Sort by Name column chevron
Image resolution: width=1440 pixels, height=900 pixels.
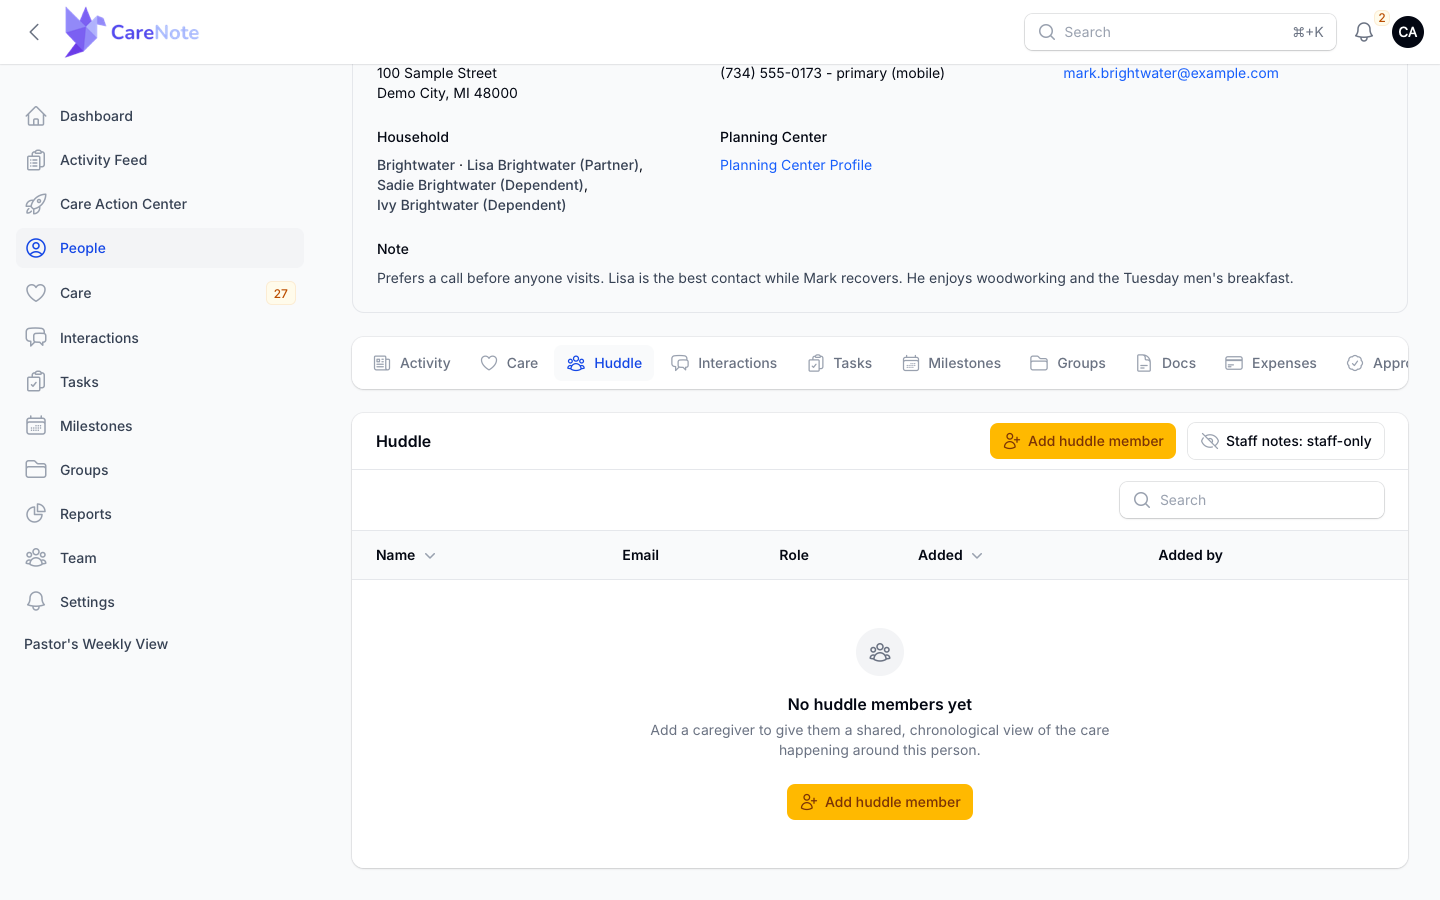pos(430,556)
